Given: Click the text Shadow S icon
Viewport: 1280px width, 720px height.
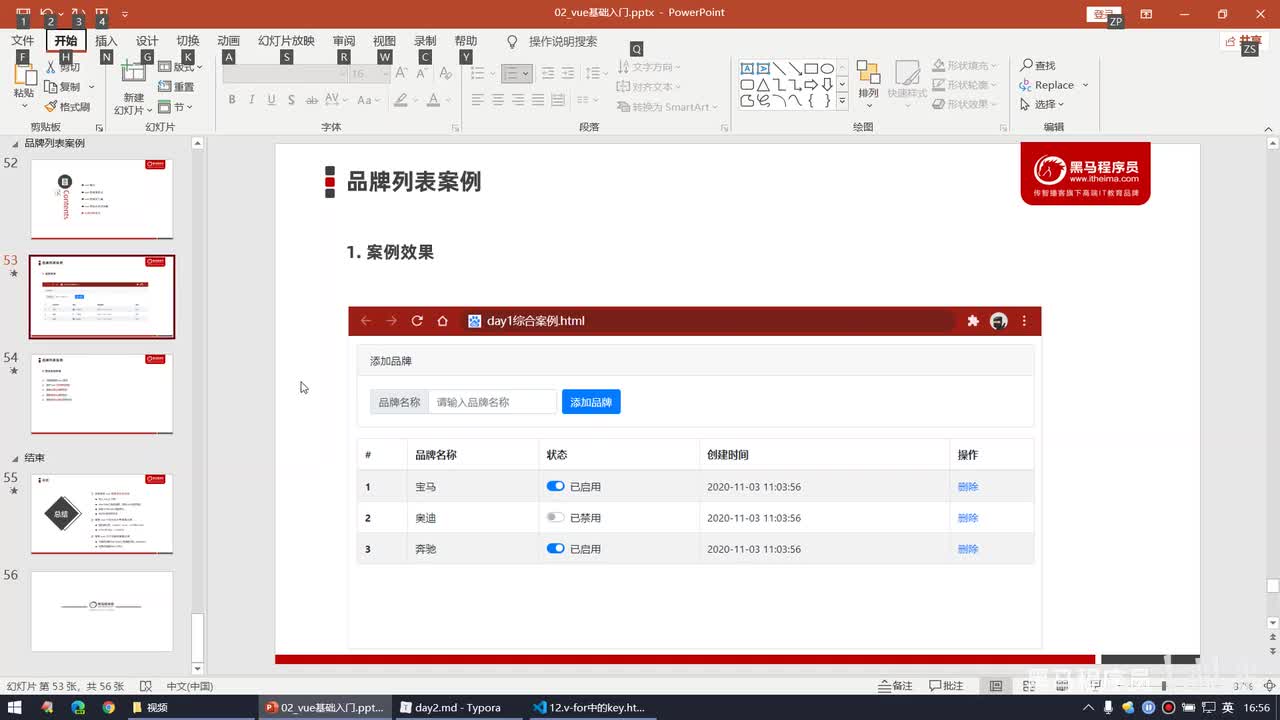Looking at the screenshot, I should 290,100.
